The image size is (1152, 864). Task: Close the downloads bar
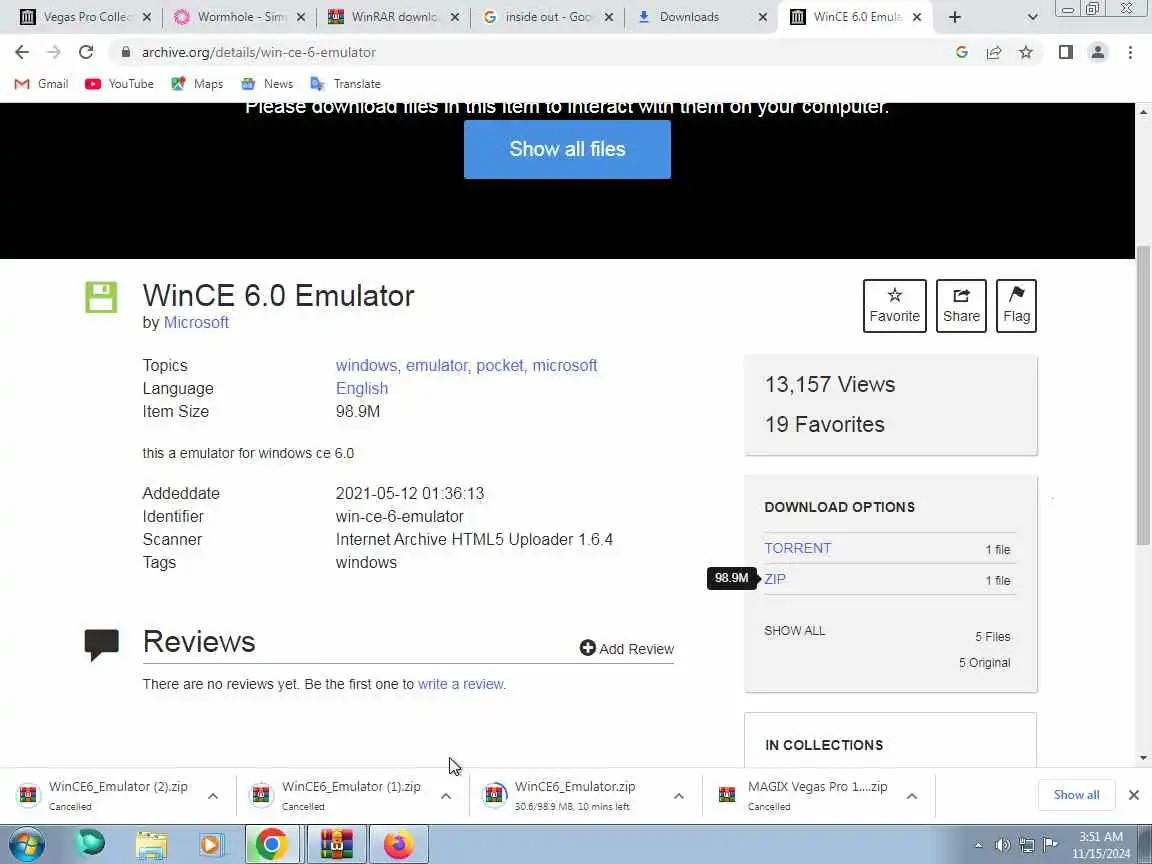tap(1134, 795)
